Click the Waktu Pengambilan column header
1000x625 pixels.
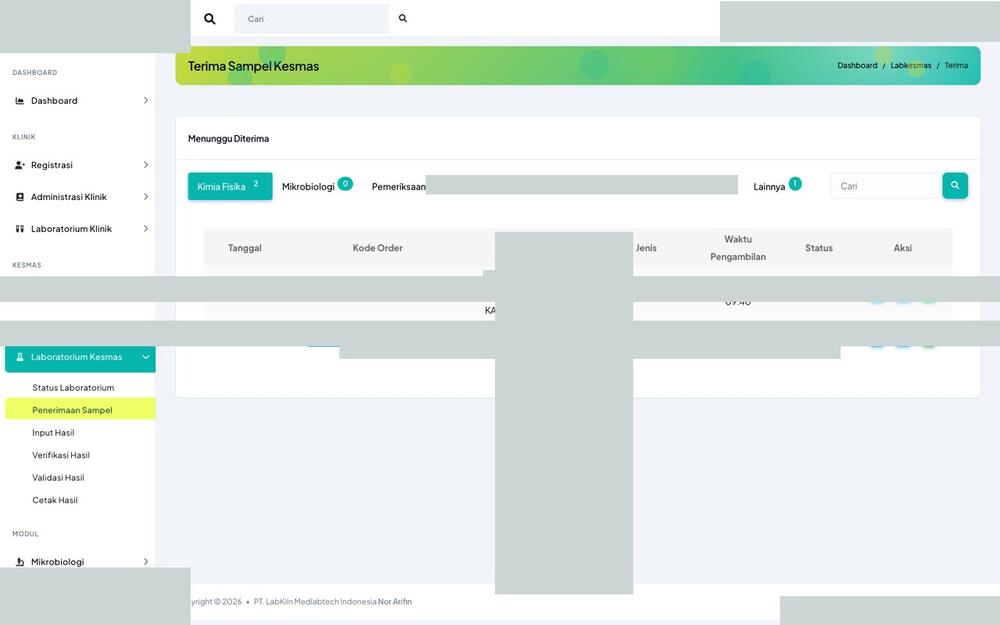(x=738, y=248)
